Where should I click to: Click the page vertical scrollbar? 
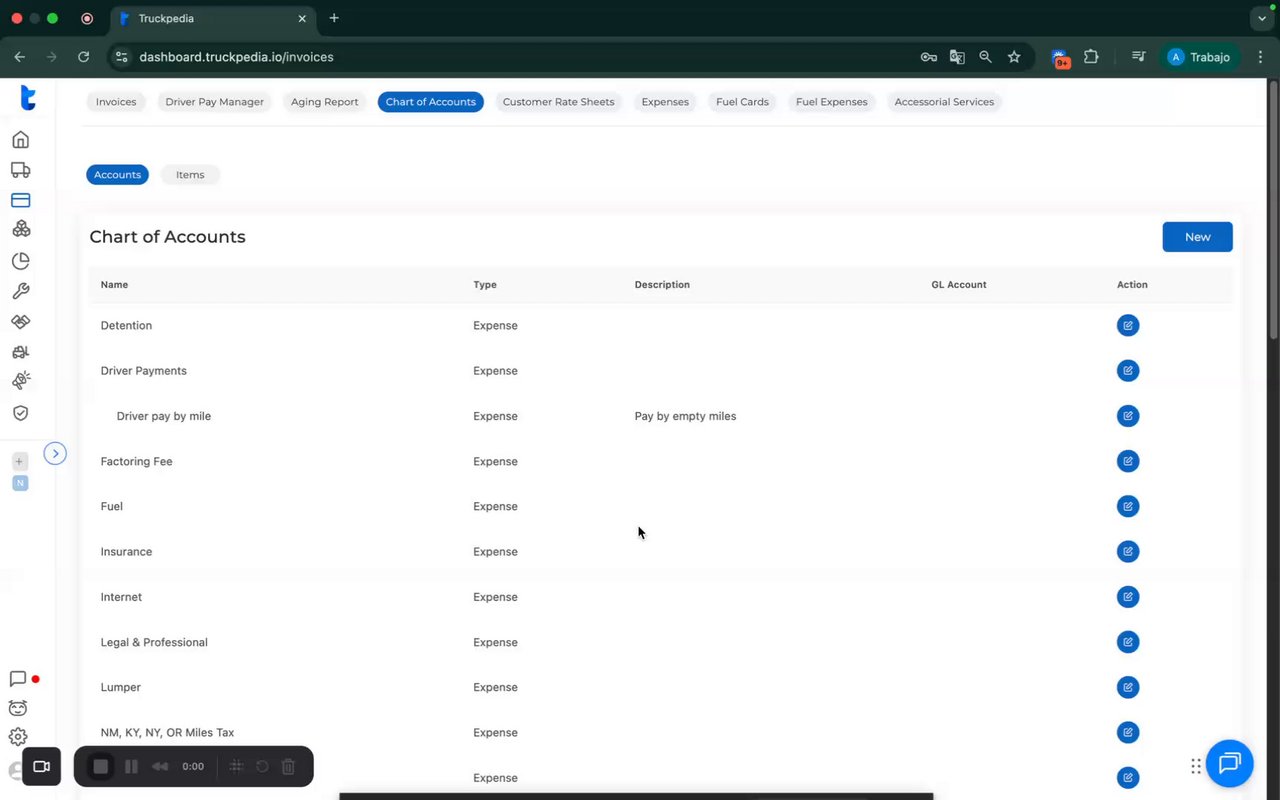point(1273,212)
